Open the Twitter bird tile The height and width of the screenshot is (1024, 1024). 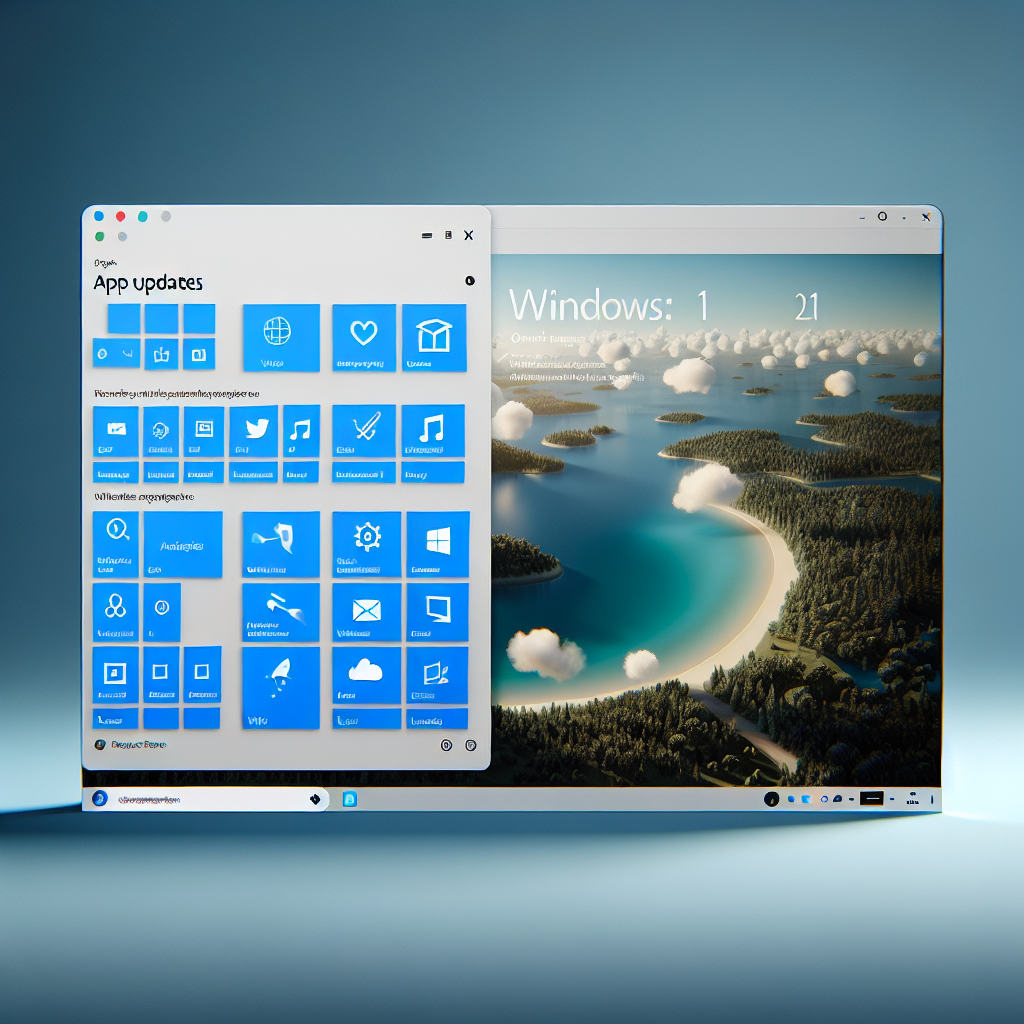point(253,431)
